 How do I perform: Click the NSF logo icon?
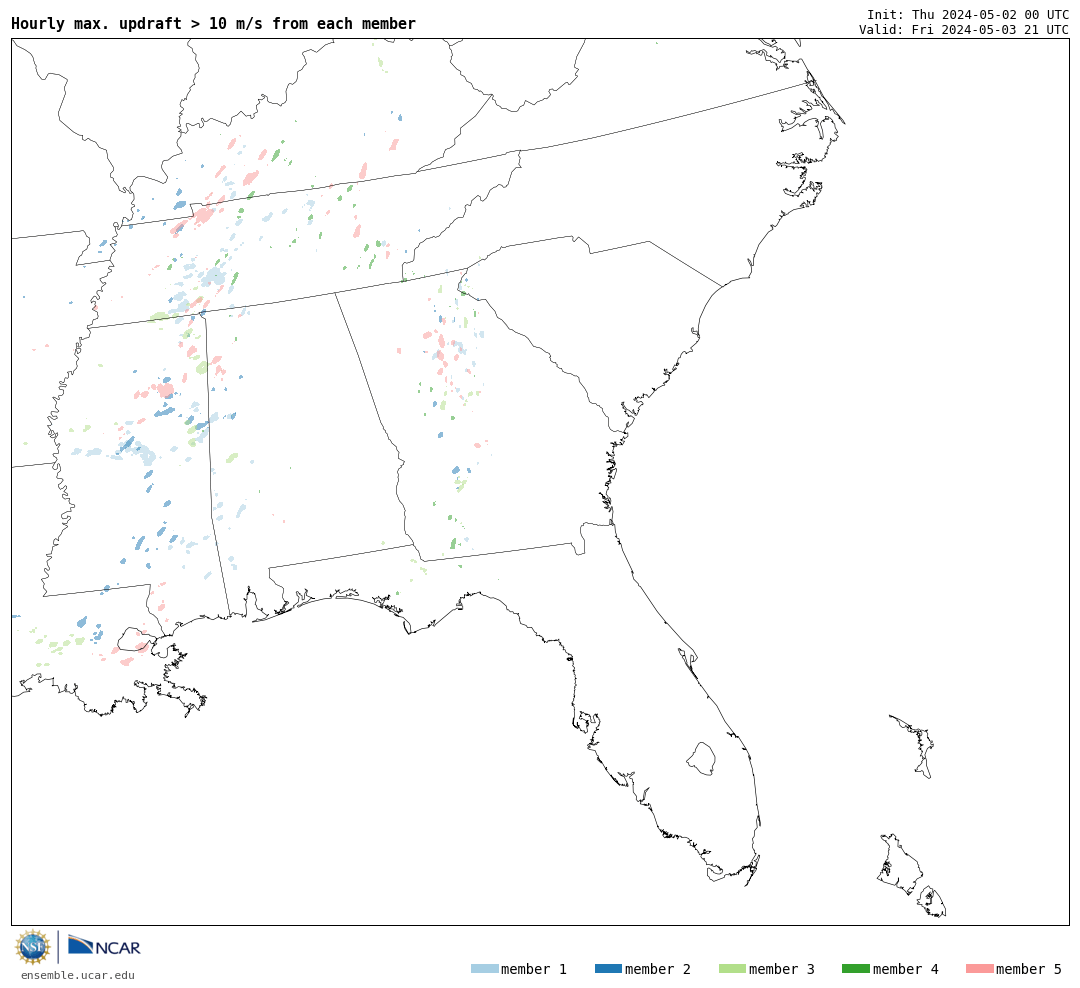pyautogui.click(x=32, y=947)
